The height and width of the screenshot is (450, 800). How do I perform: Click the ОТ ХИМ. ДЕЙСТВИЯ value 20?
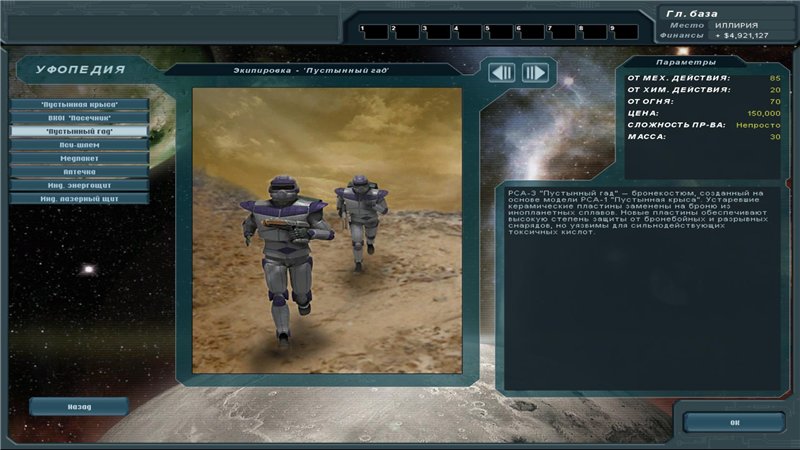coord(775,90)
